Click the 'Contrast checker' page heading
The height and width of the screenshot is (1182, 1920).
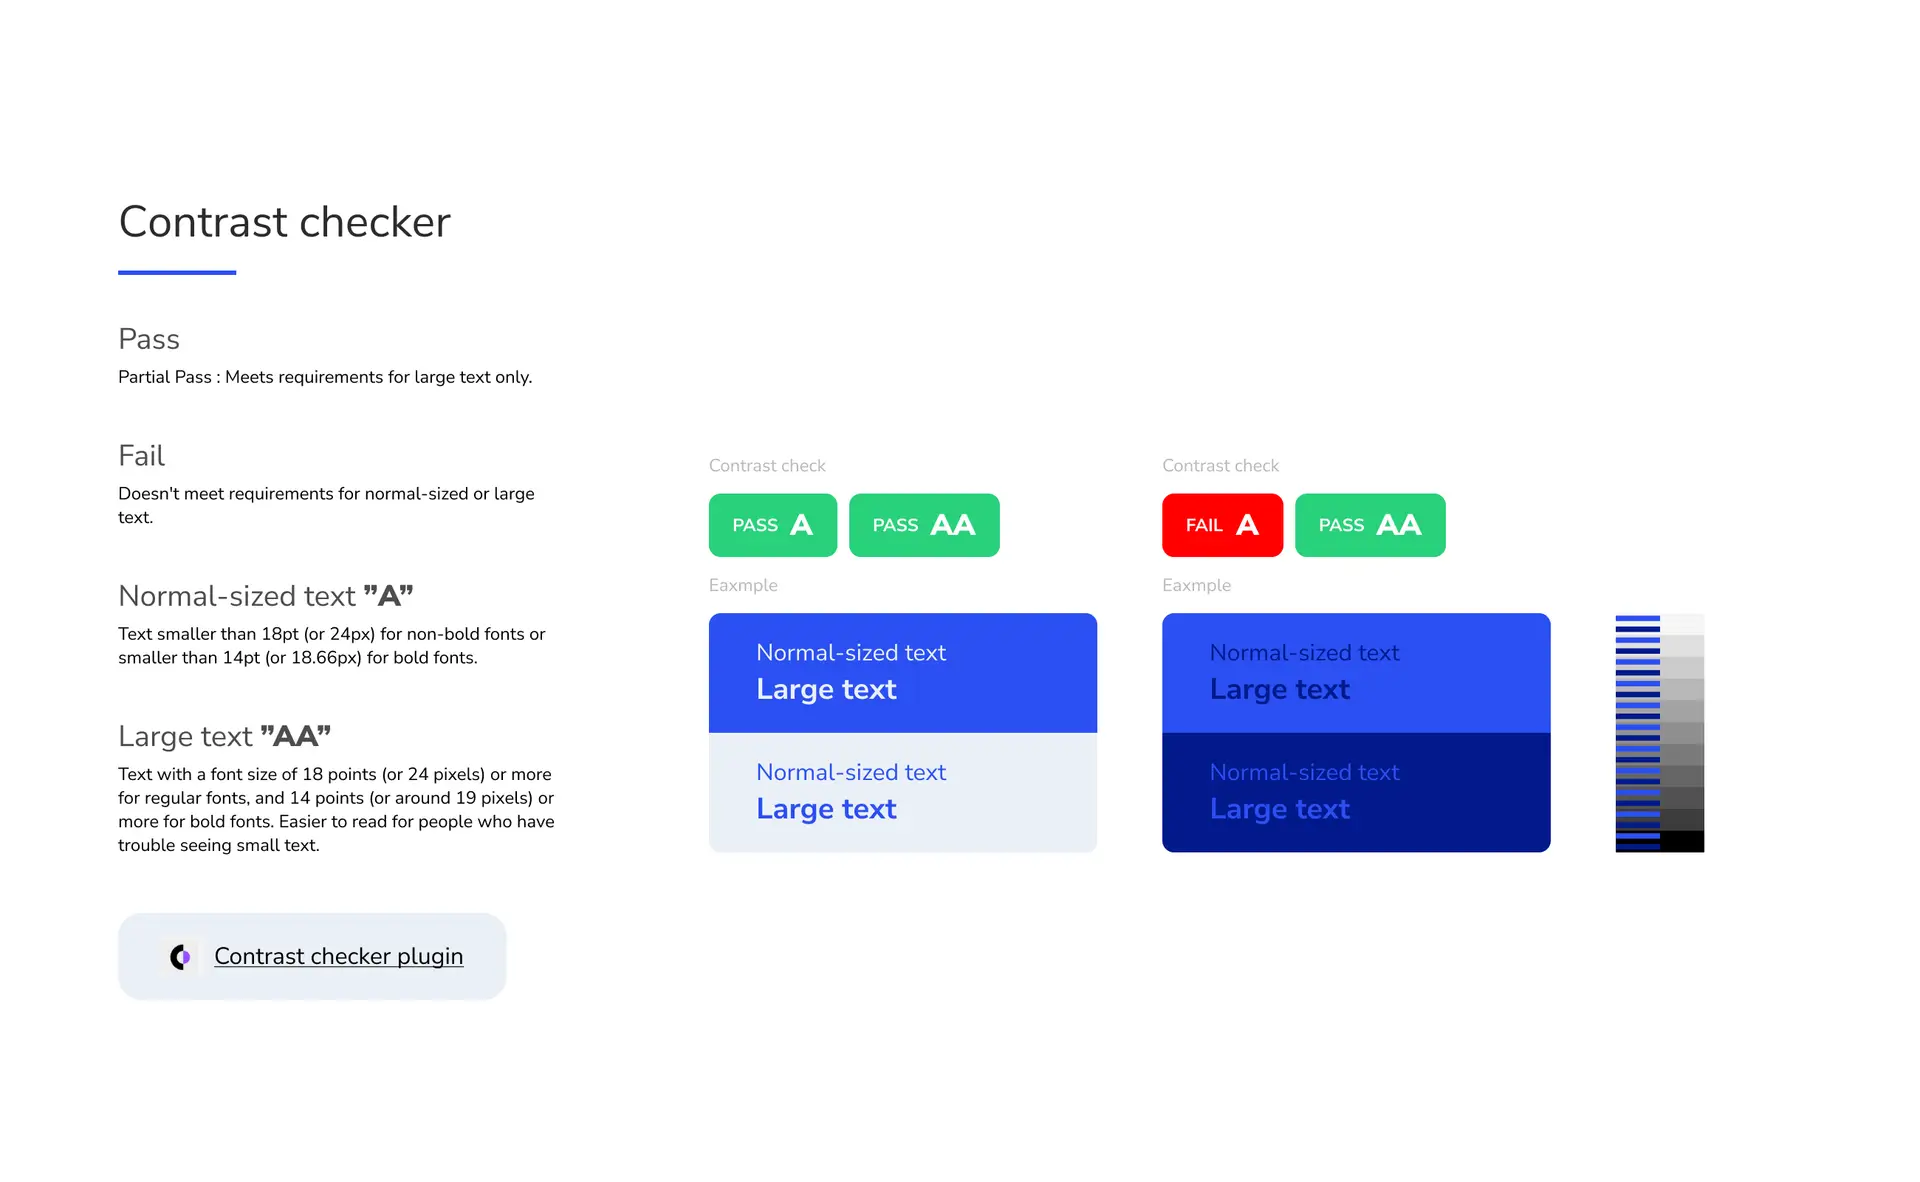coord(284,222)
